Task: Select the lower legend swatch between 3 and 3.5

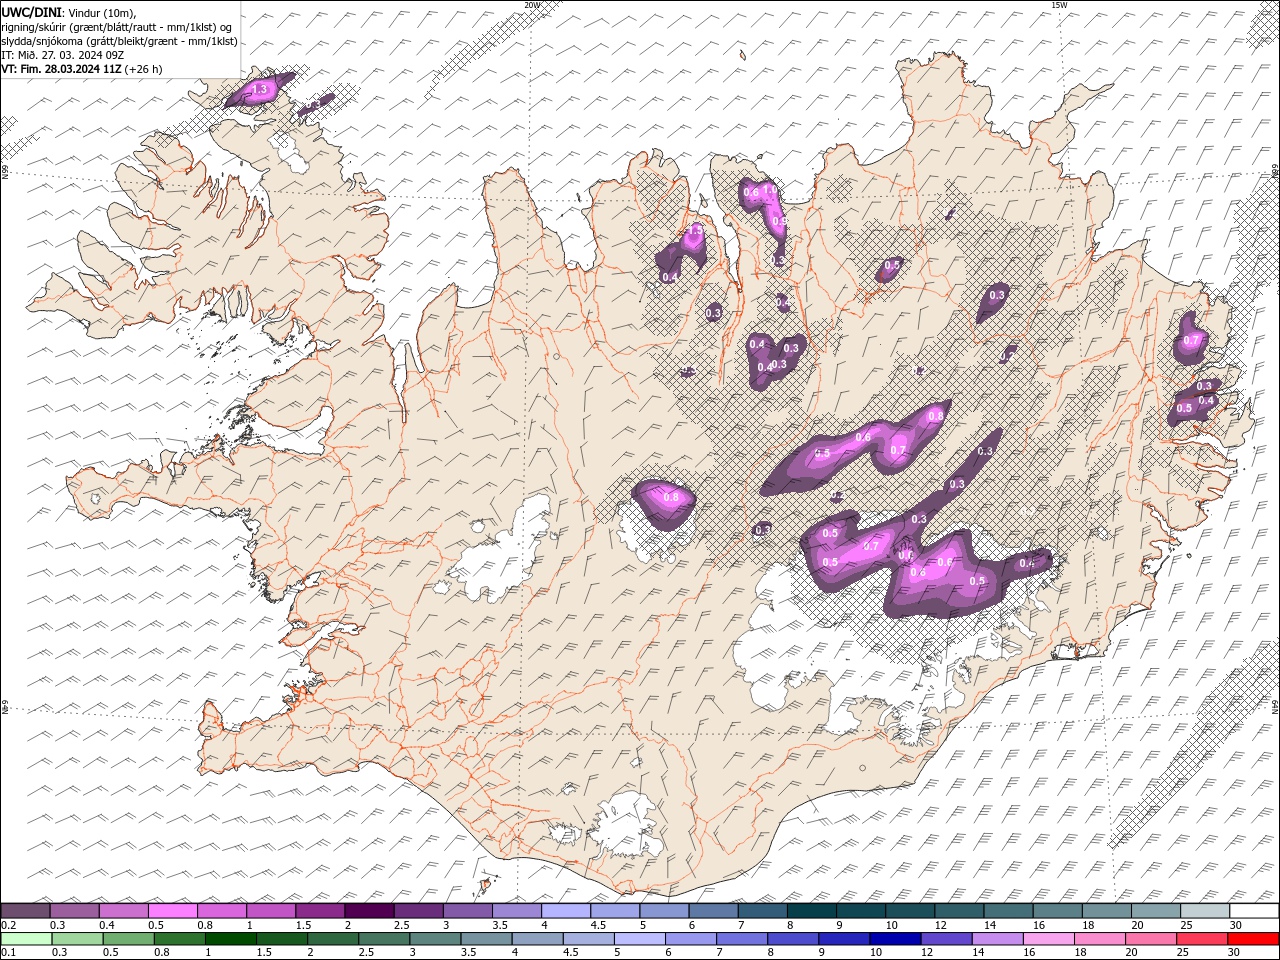Action: 435,939
